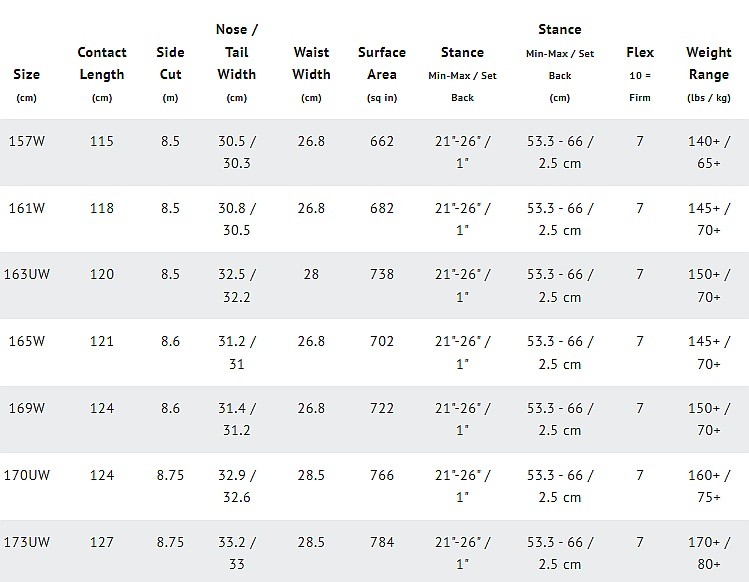
Task: Click the 163UW size row label
Action: click(32, 275)
